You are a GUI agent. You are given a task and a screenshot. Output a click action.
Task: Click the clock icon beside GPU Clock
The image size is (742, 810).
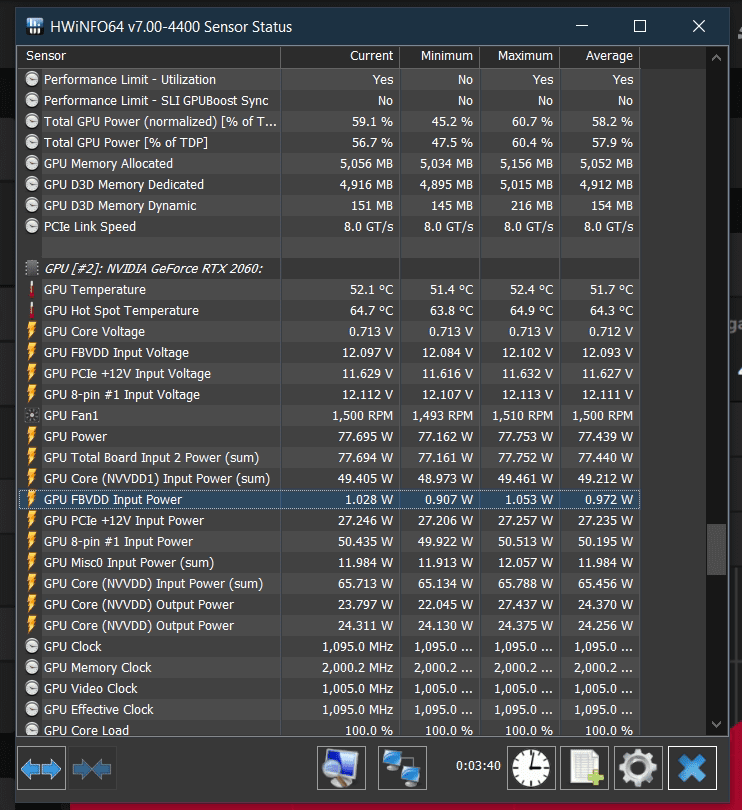pos(32,646)
